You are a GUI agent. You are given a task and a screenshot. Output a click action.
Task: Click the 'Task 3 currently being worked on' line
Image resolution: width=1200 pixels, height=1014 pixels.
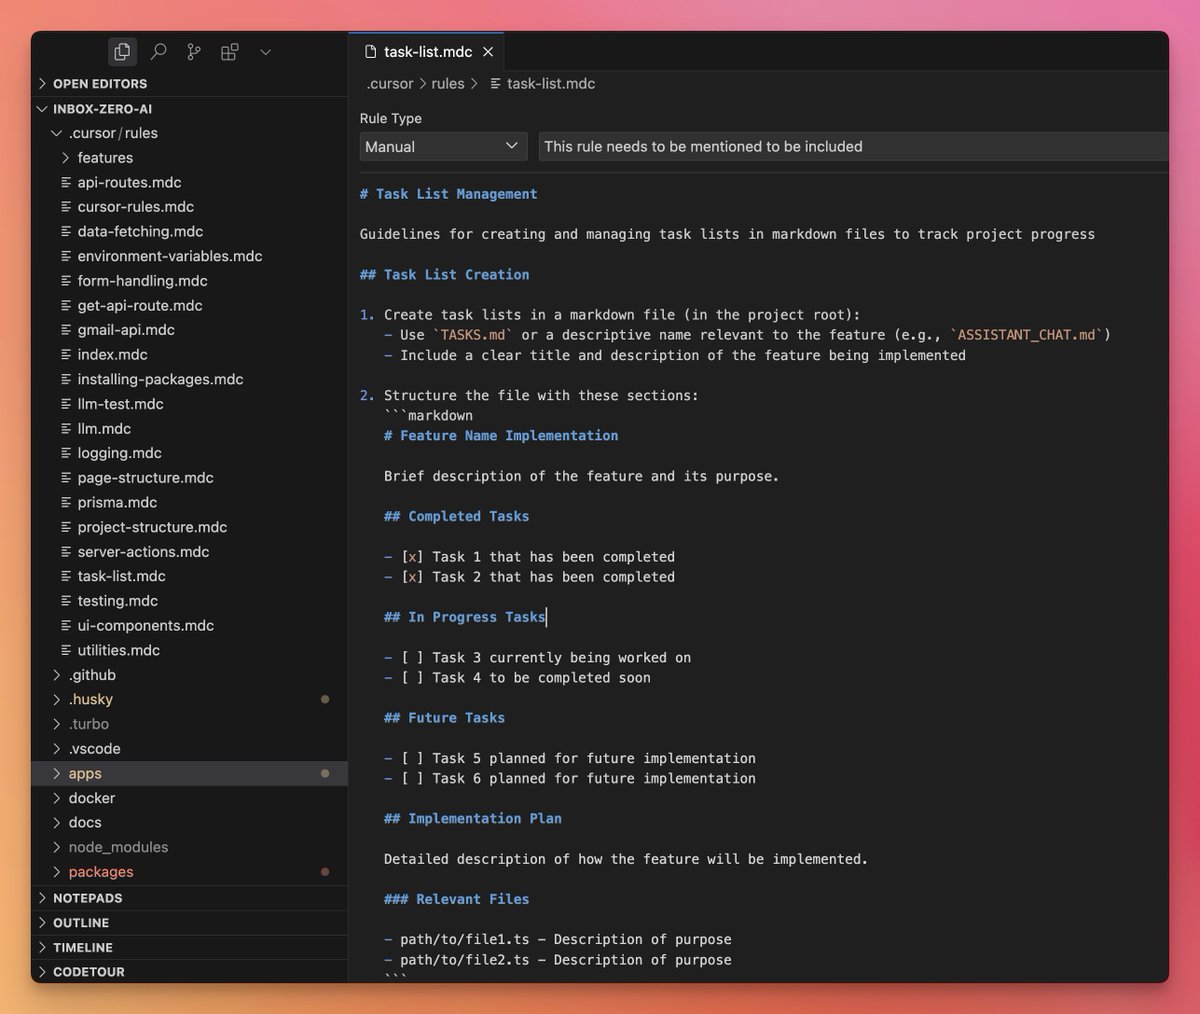(538, 657)
